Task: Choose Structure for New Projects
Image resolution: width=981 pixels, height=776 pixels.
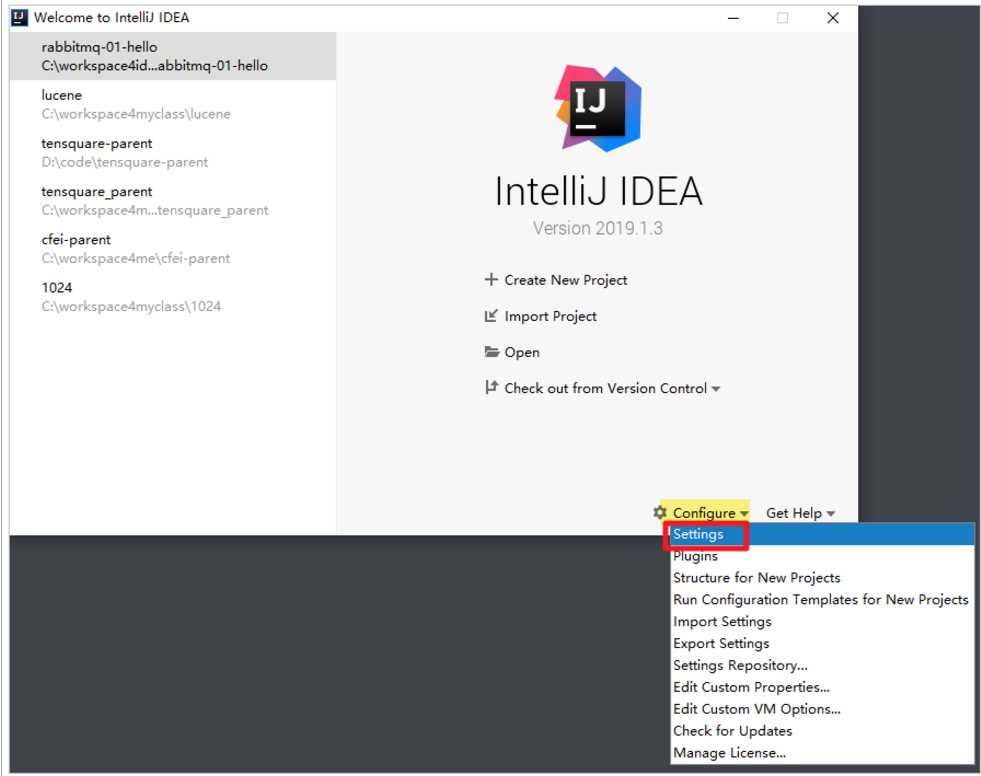Action: [823, 578]
